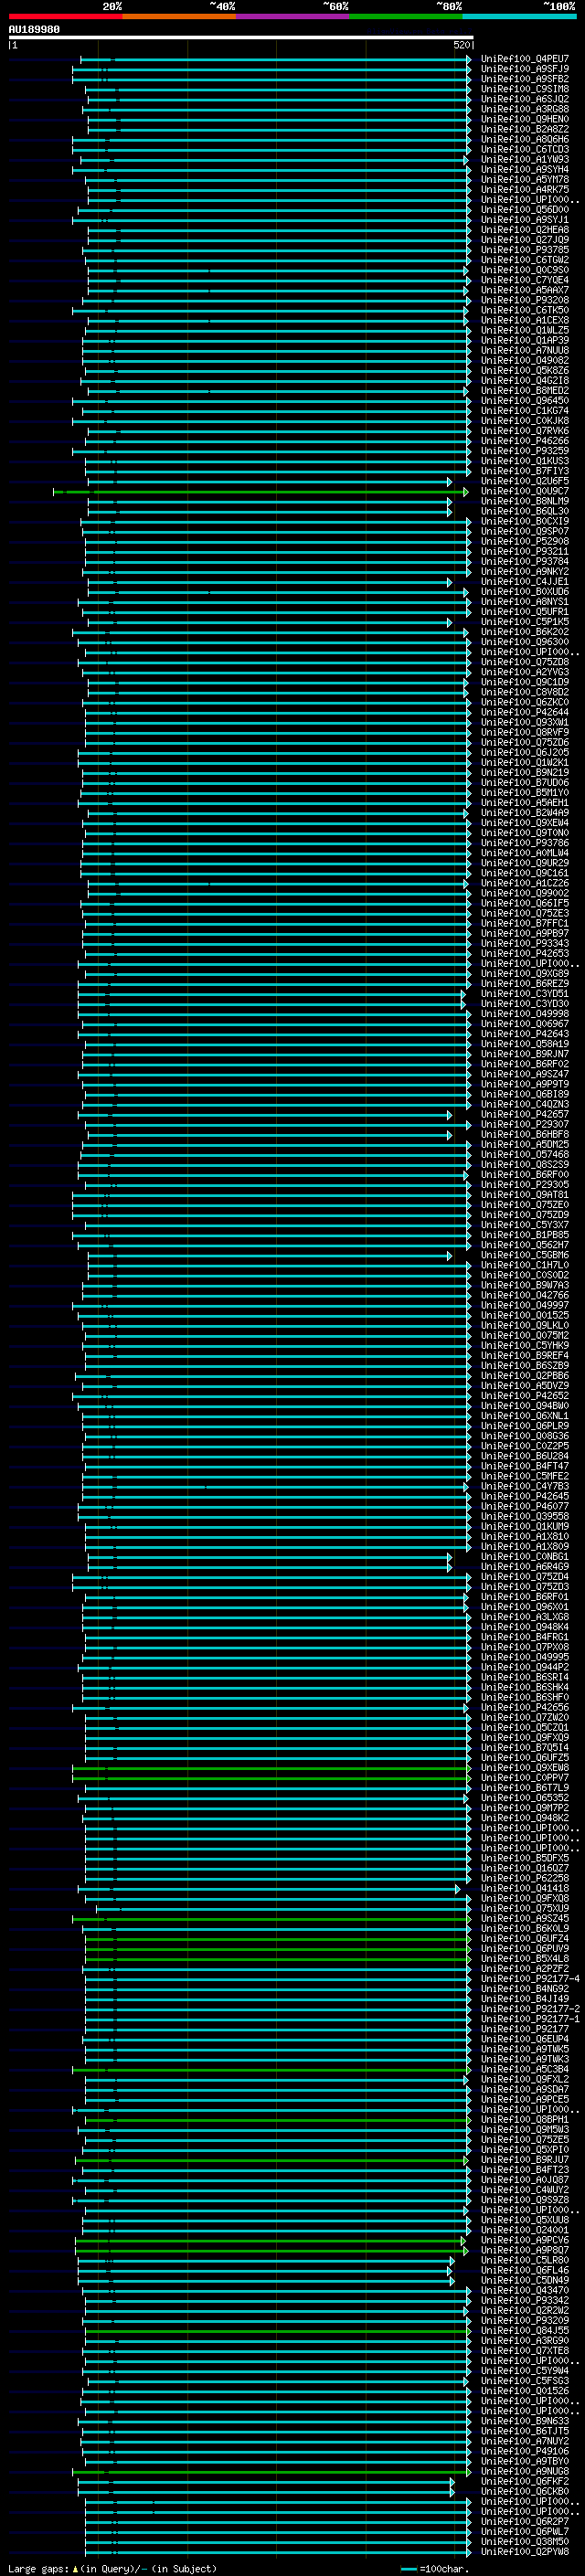
Task: Select label UniRef100_B9RJN7
Action: tap(525, 1054)
